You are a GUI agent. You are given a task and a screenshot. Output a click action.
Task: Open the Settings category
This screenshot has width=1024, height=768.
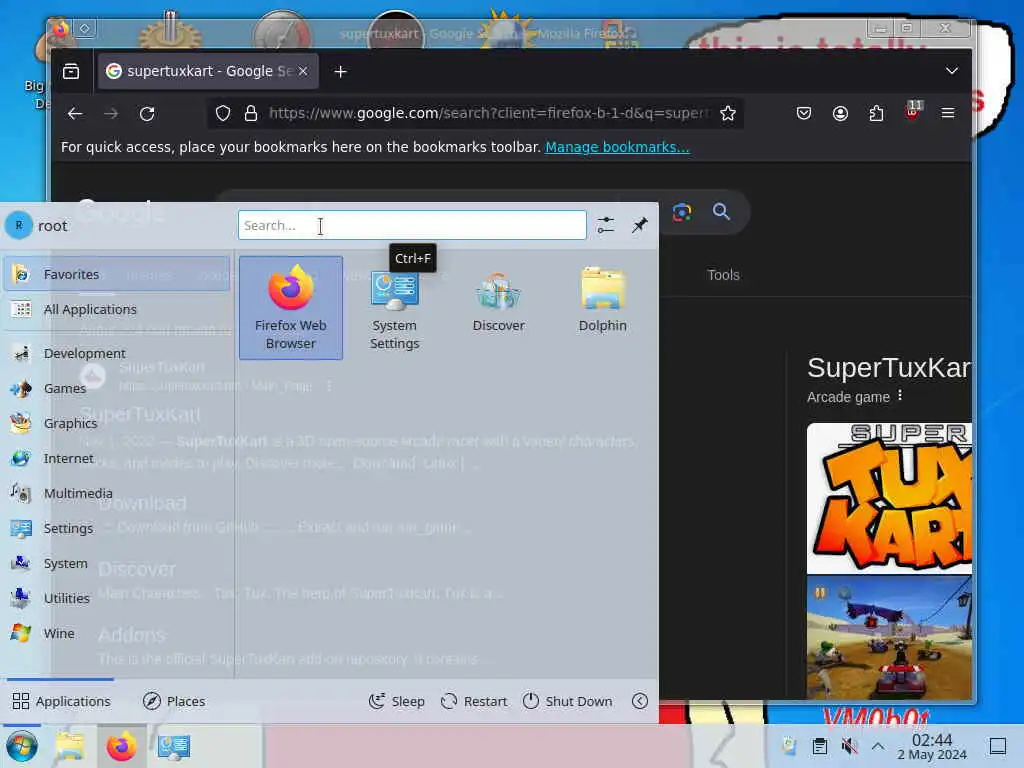click(x=117, y=528)
